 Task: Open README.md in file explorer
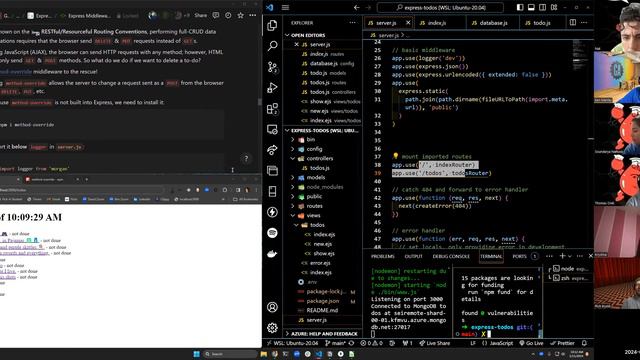point(322,310)
